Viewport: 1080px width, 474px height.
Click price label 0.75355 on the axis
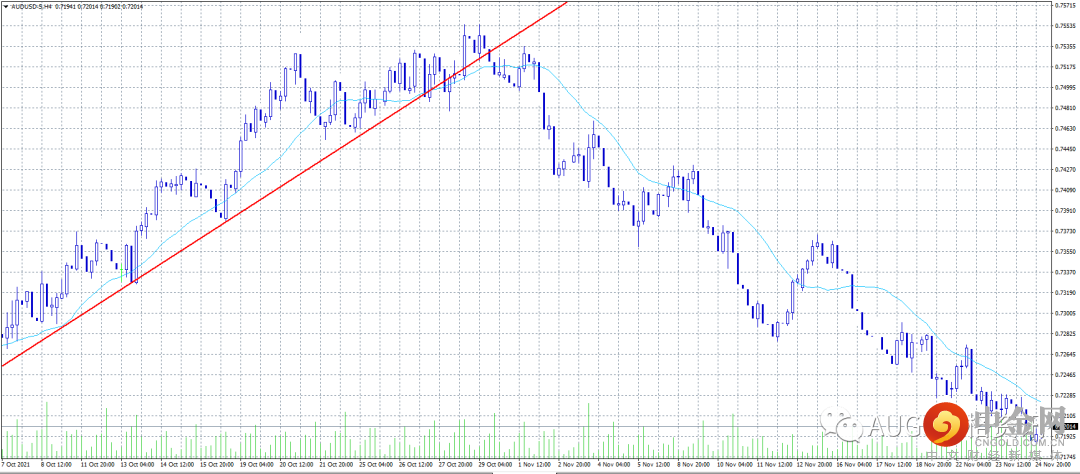click(1064, 47)
